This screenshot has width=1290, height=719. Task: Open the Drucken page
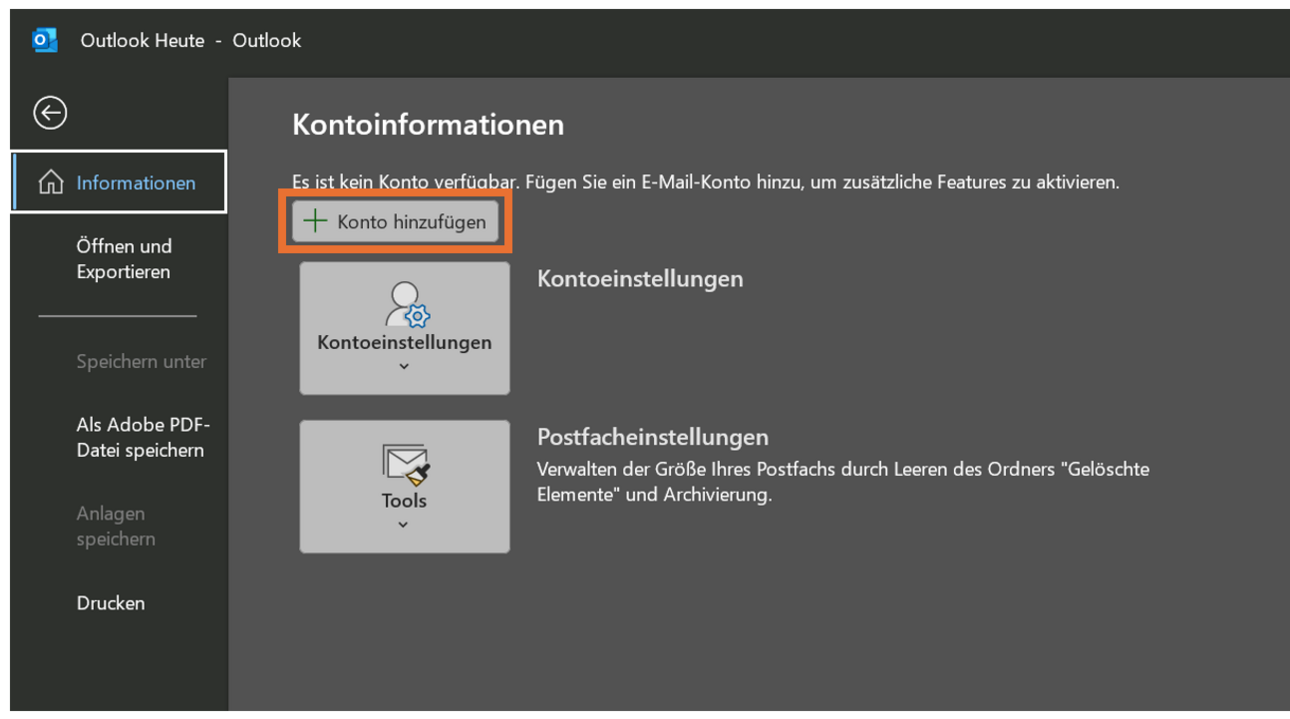[111, 603]
